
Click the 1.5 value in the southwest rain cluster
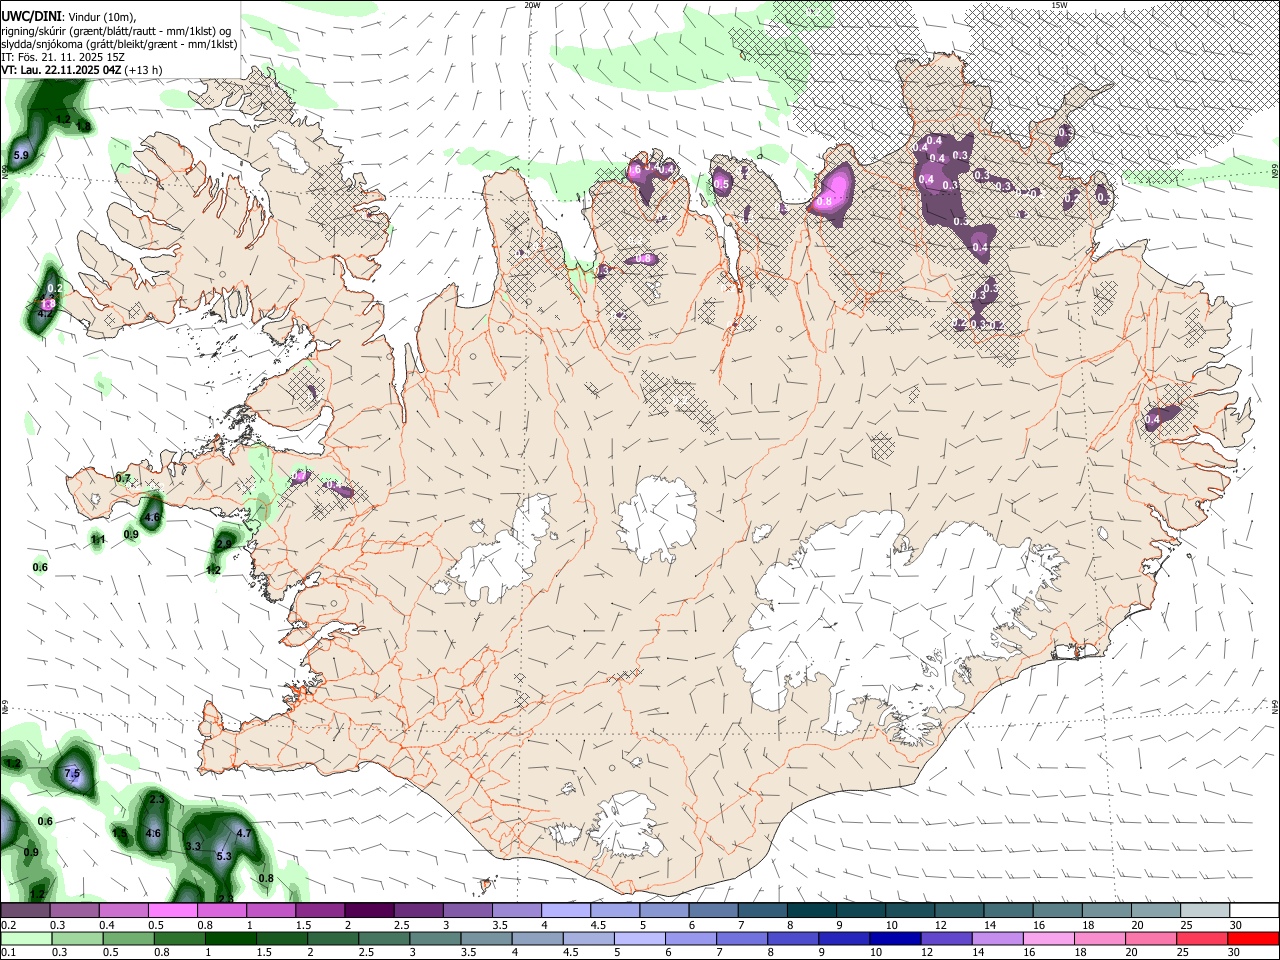(x=120, y=833)
